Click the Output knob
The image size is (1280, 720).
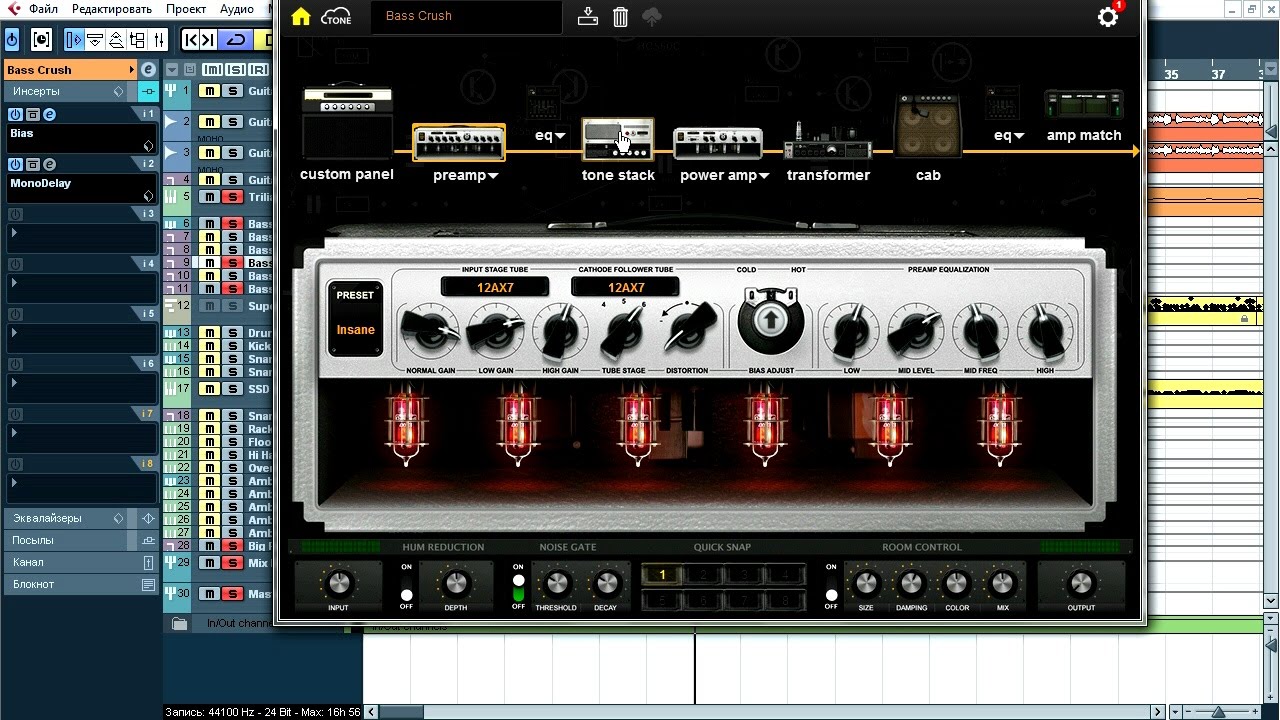pyautogui.click(x=1081, y=582)
